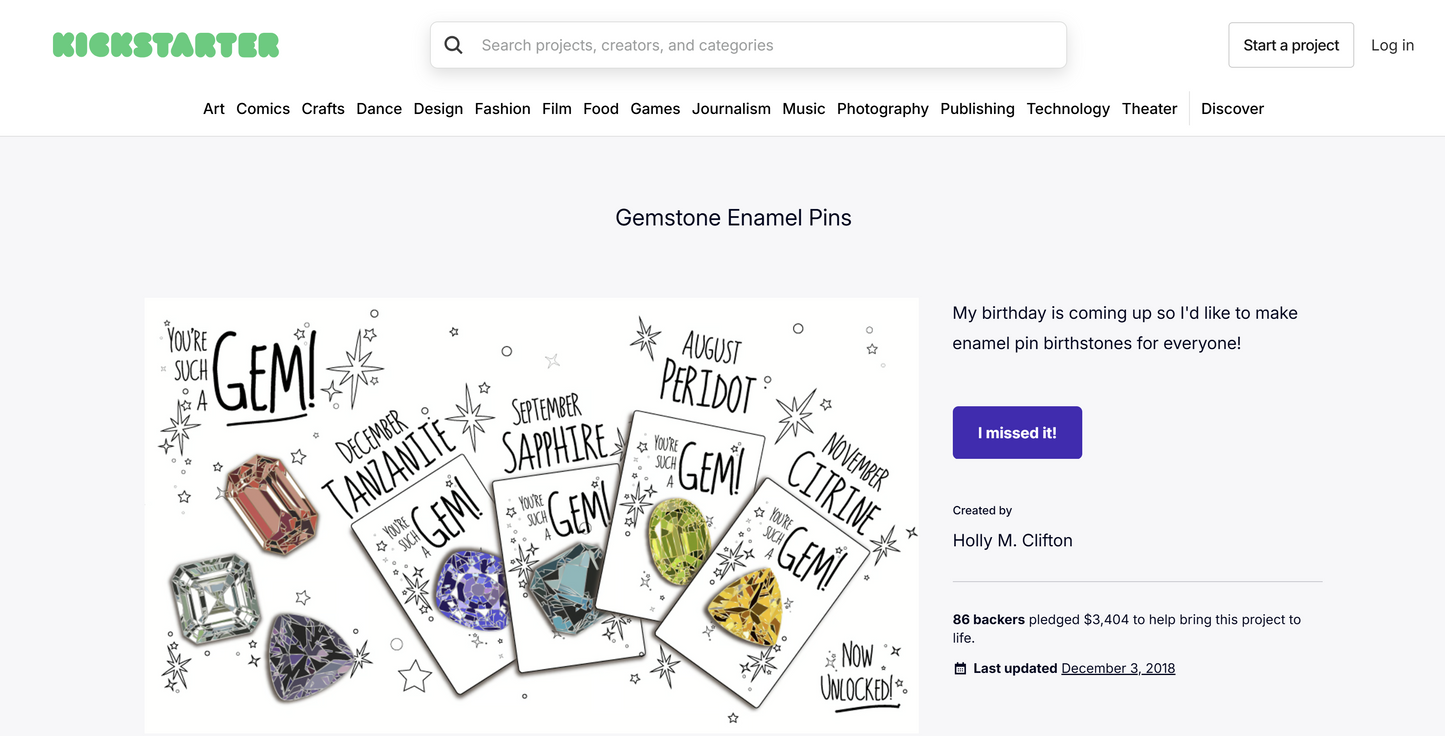Choose the Technology category
Screen dimensions: 1445x736
pyautogui.click(x=1068, y=109)
